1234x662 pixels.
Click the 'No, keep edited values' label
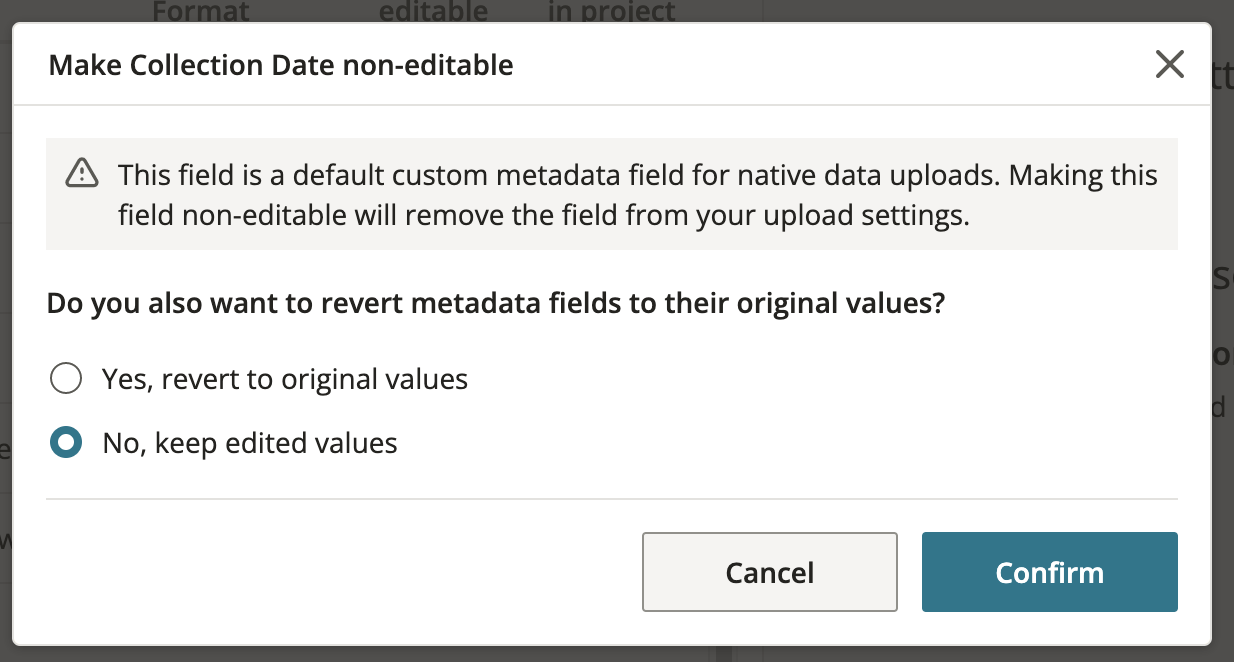[250, 443]
